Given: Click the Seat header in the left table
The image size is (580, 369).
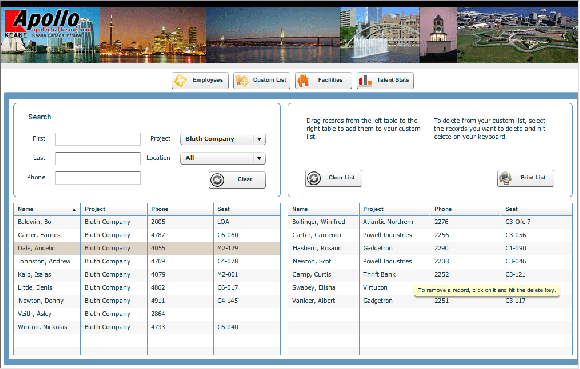Looking at the screenshot, I should [247, 209].
